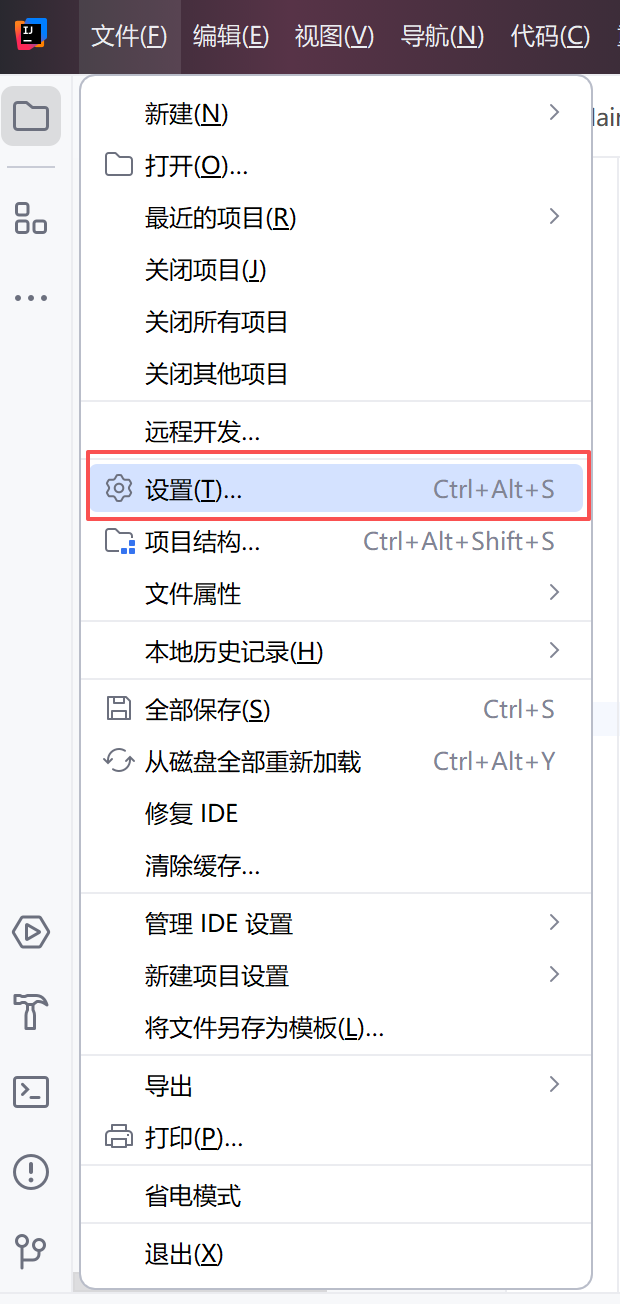
Task: Select 退出(X) to quit the IDE
Action: (336, 1254)
